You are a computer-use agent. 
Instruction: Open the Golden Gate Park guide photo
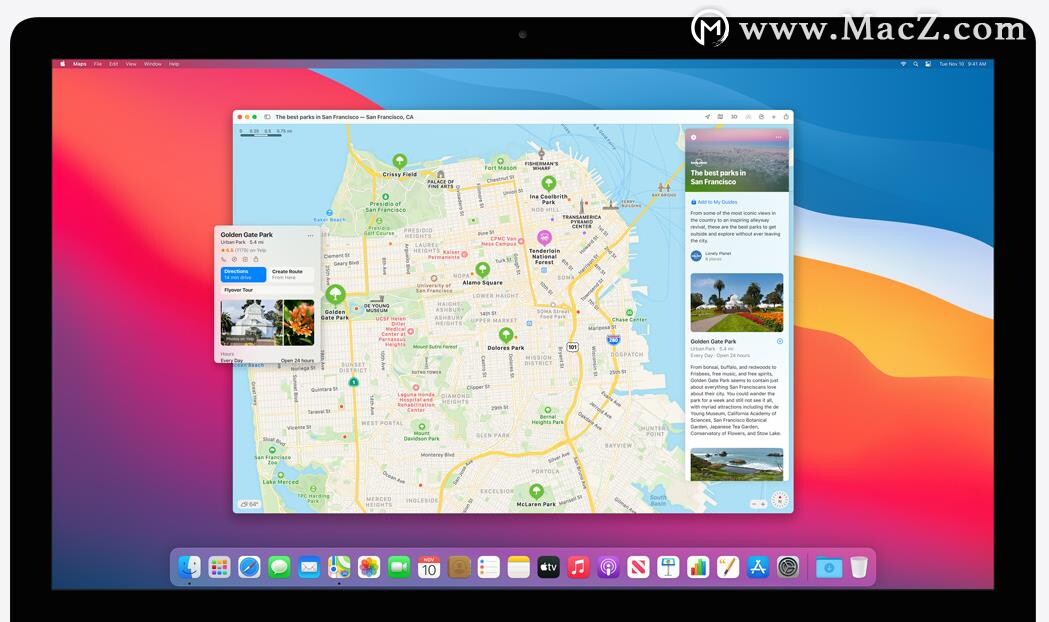[737, 302]
